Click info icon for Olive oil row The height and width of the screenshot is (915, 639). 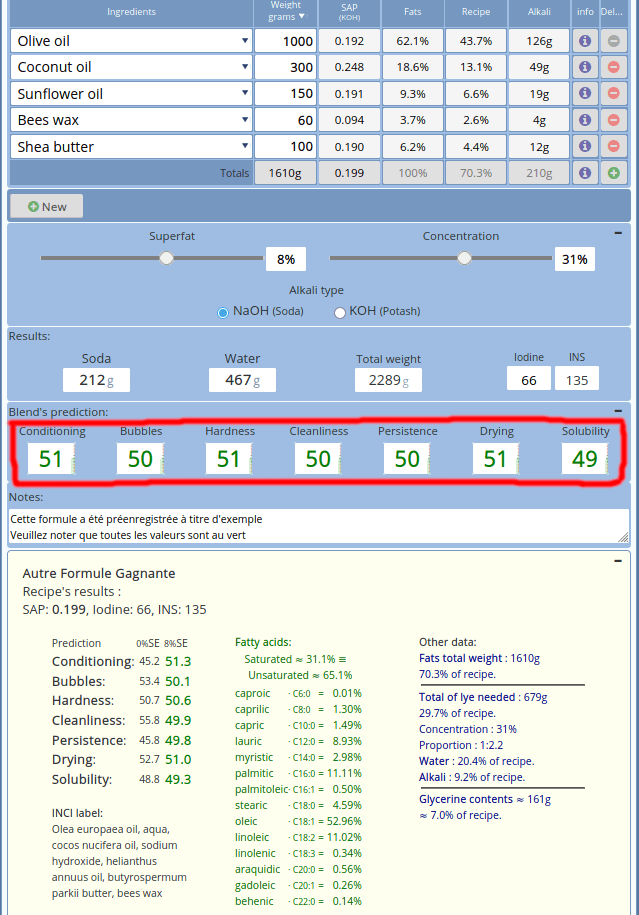pos(585,41)
